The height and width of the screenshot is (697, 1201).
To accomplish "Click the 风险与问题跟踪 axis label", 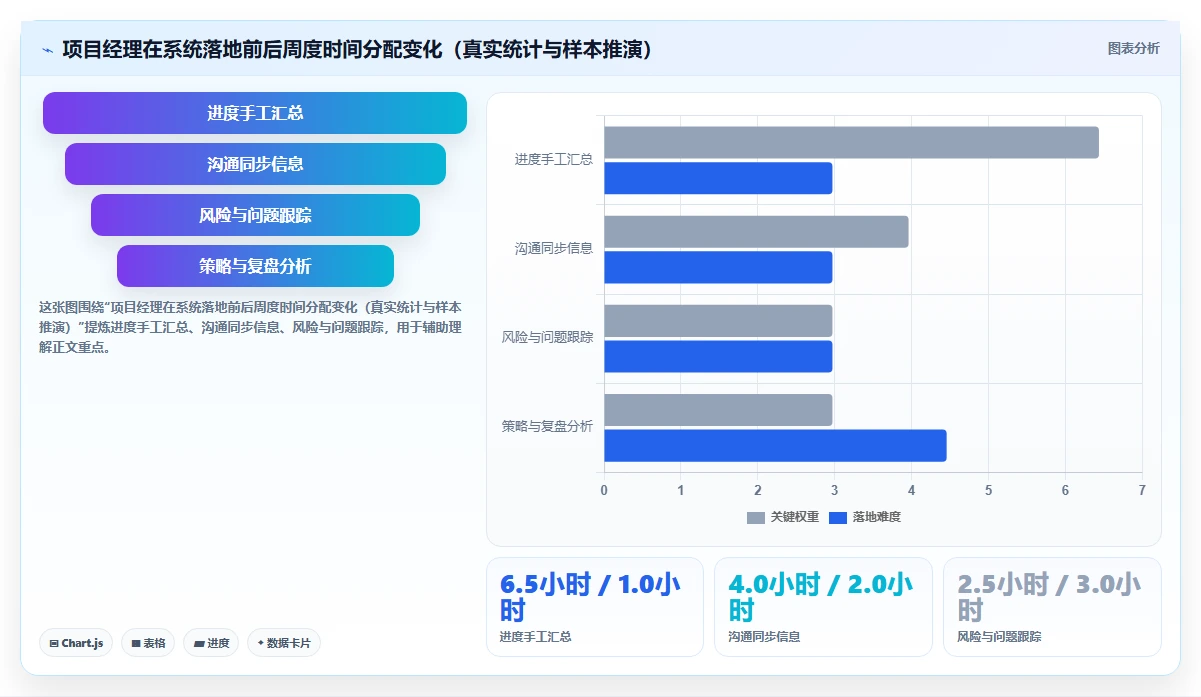I will [x=547, y=337].
